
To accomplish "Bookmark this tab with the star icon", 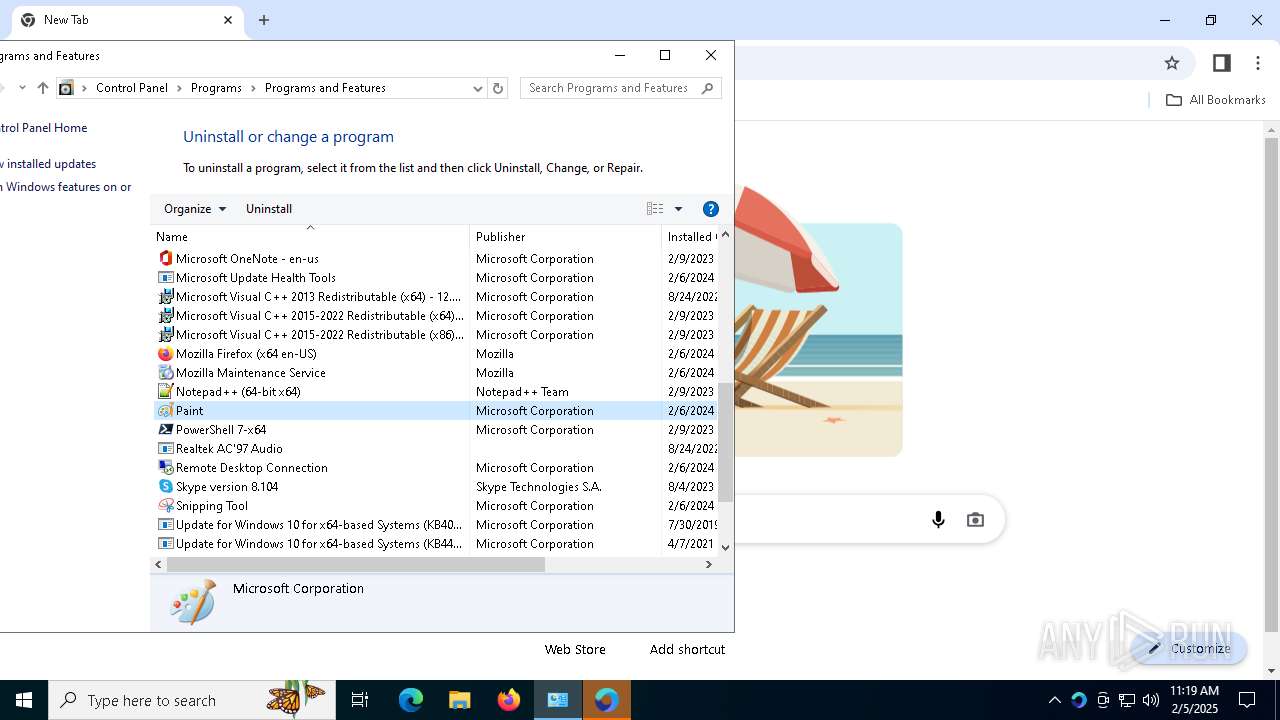I will click(1172, 63).
